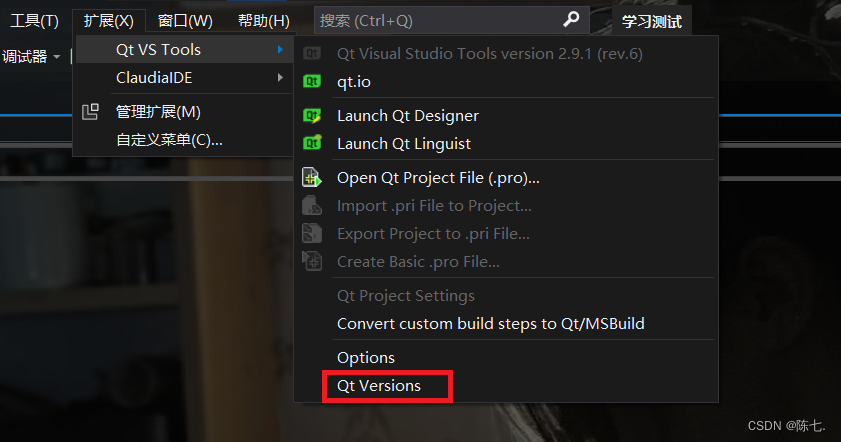The width and height of the screenshot is (841, 442).
Task: Click the Export Project to .pri icon
Action: point(312,233)
